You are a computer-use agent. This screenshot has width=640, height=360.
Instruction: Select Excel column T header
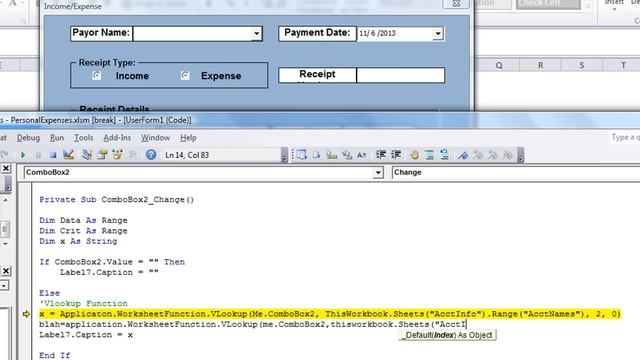coord(623,65)
